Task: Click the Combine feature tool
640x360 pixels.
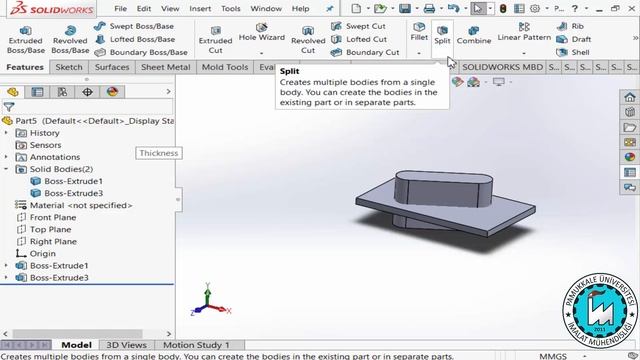Action: [x=474, y=35]
